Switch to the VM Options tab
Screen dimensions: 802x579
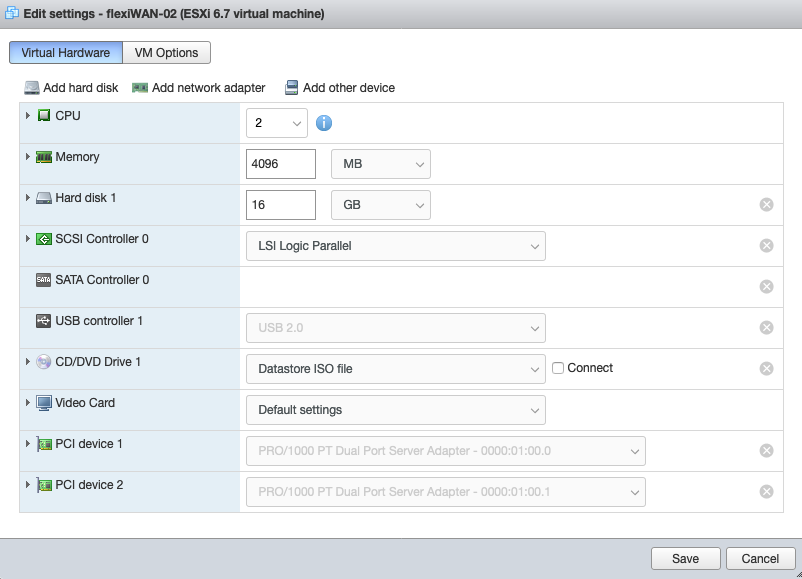pyautogui.click(x=167, y=53)
